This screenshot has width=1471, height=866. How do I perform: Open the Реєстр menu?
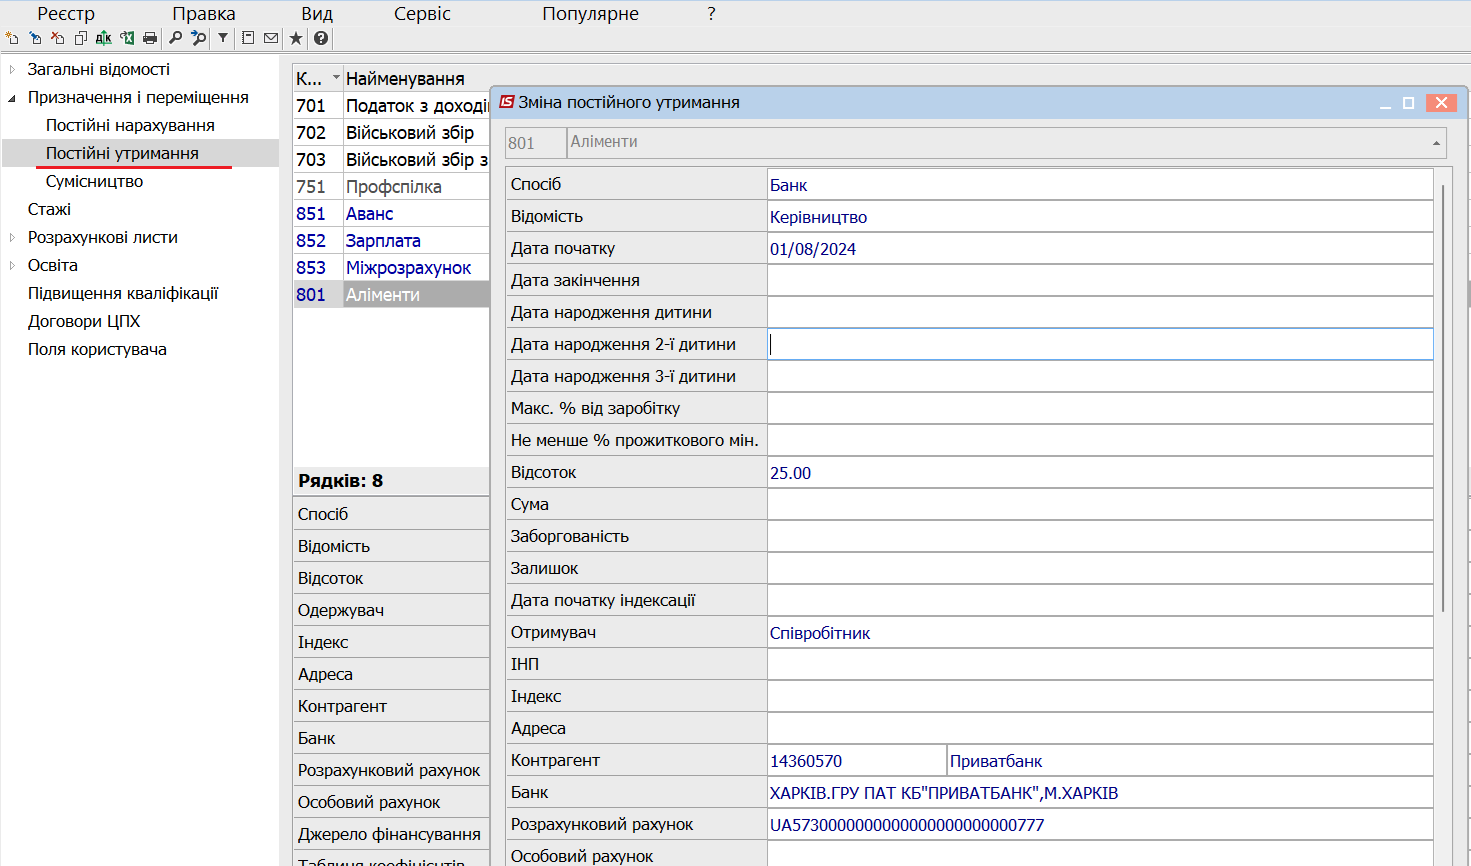pos(66,14)
